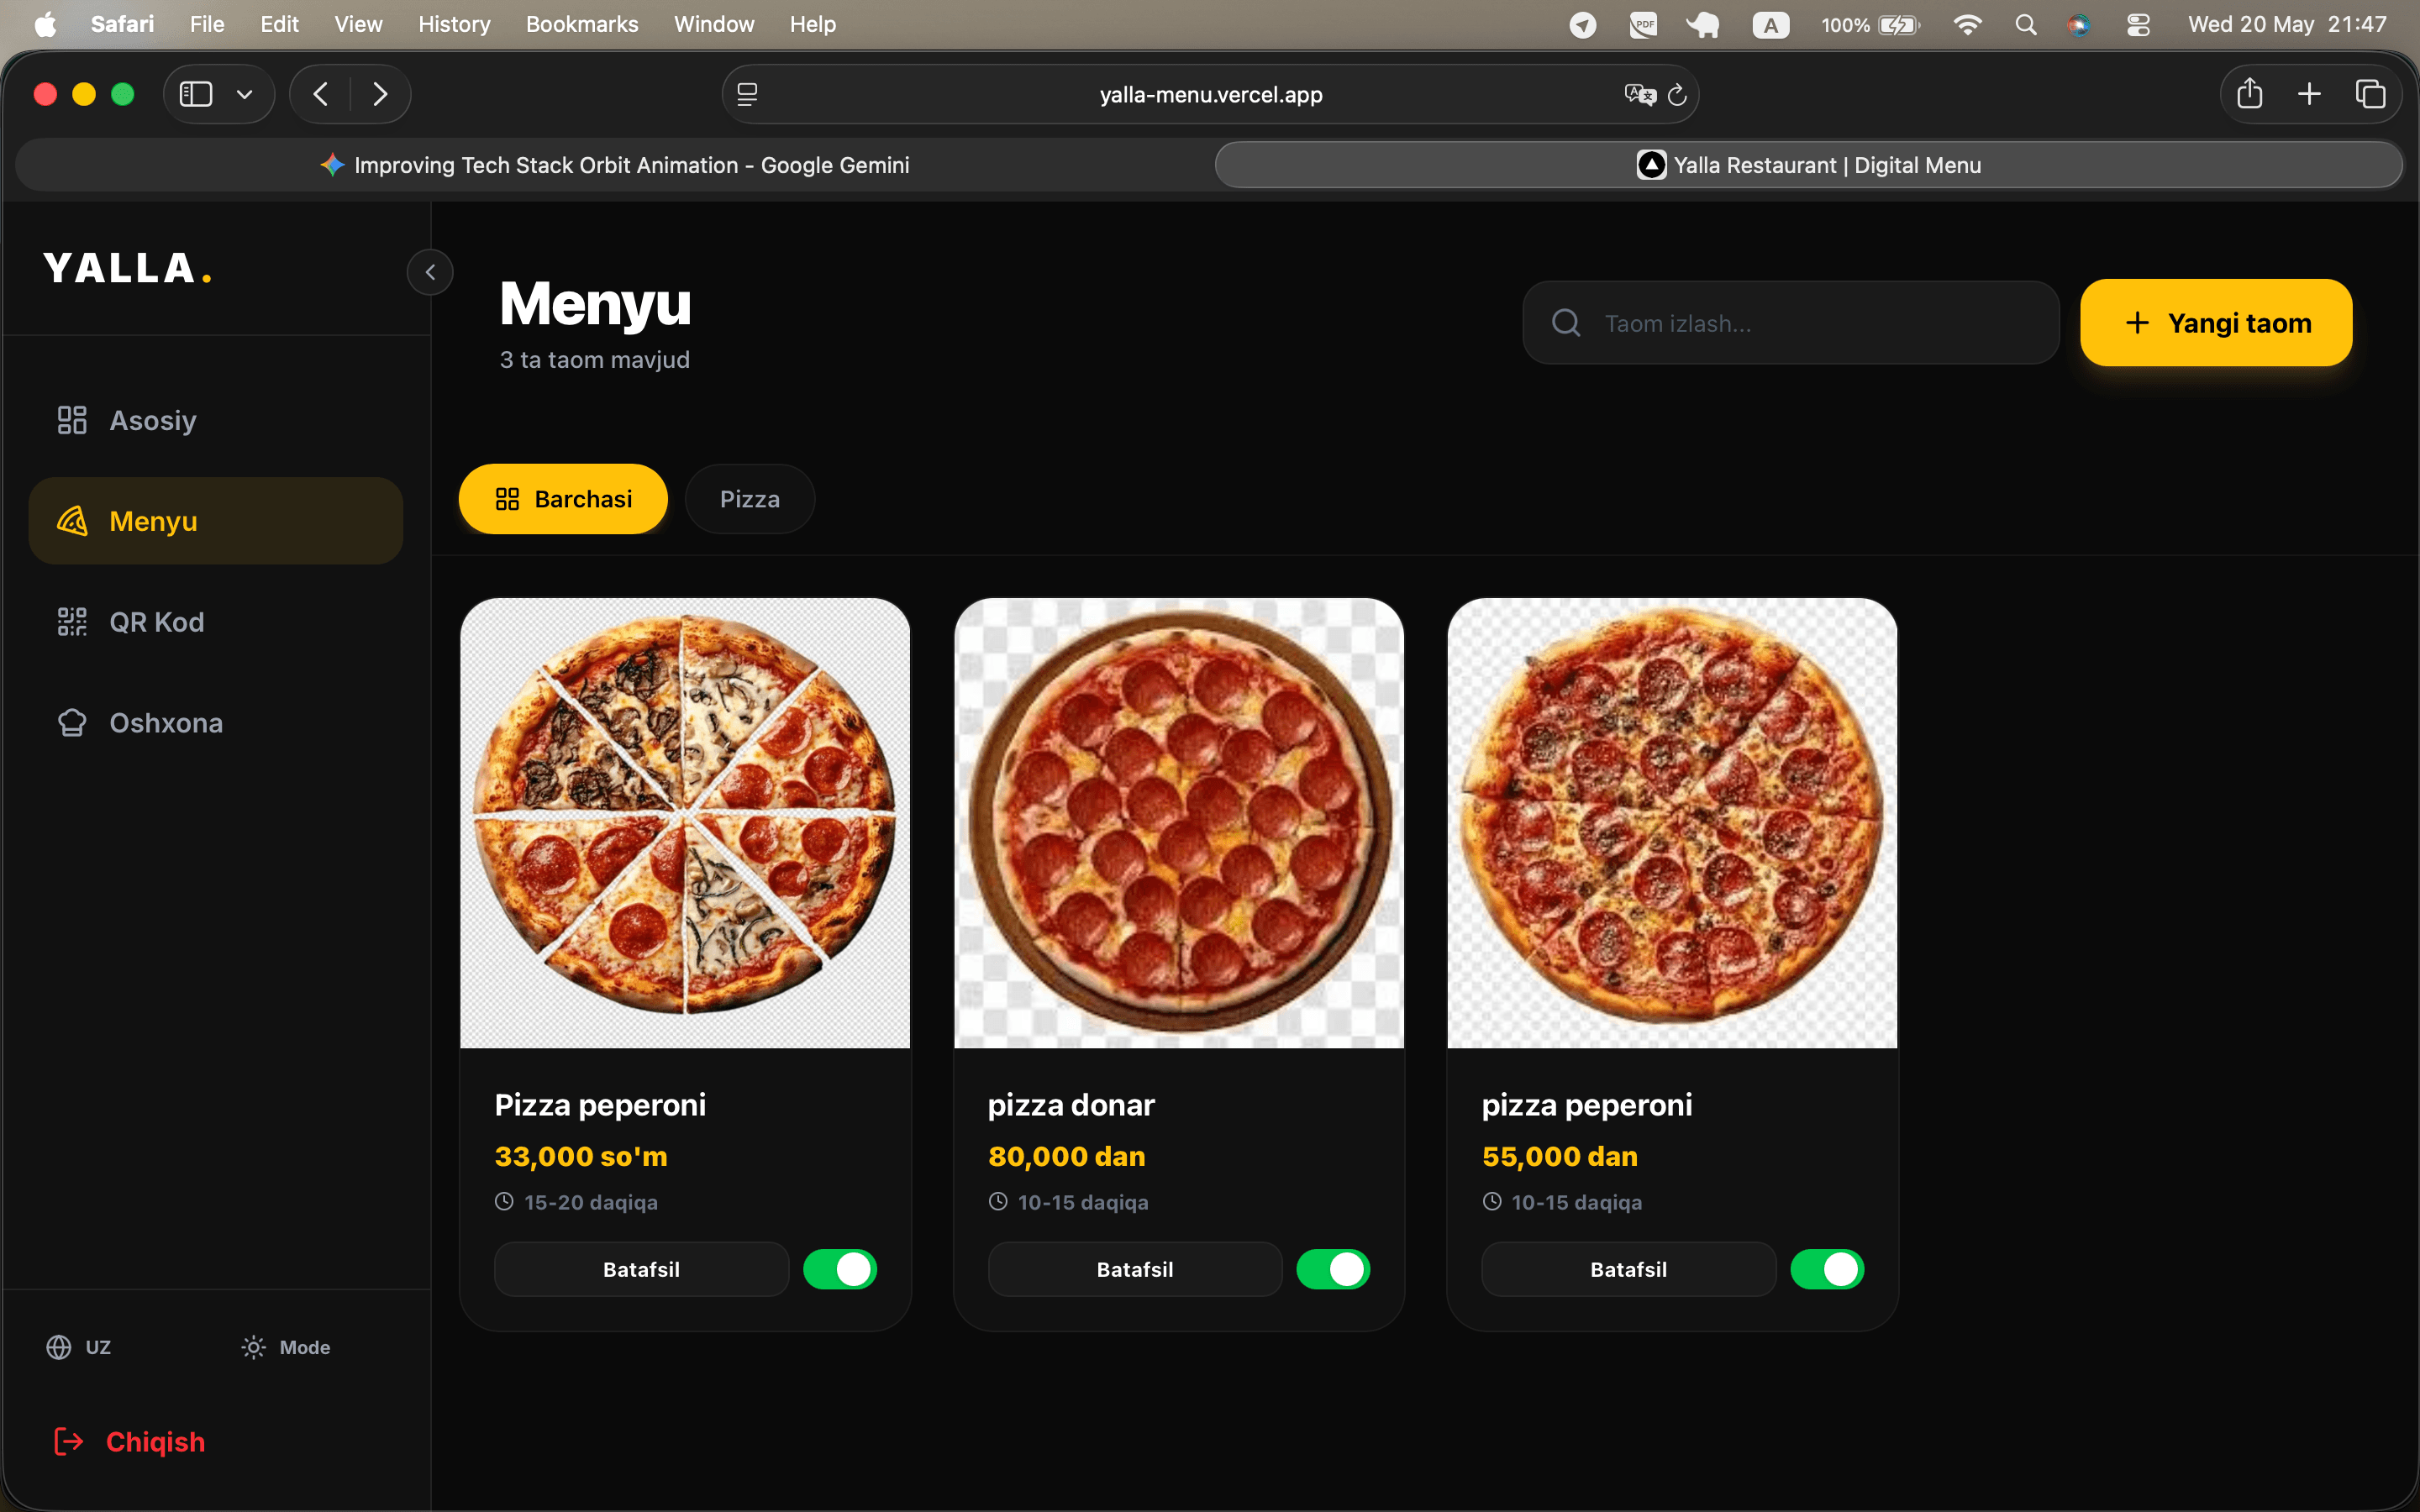
Task: Open the Edit menu
Action: click(279, 24)
